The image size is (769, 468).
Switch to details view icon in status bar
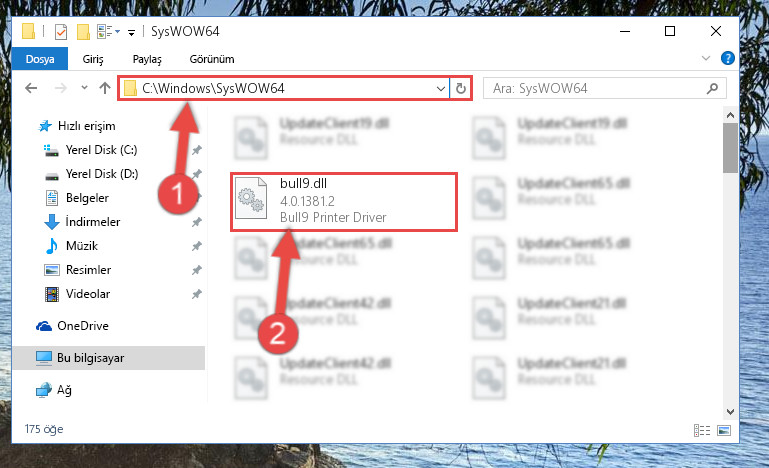tap(702, 430)
